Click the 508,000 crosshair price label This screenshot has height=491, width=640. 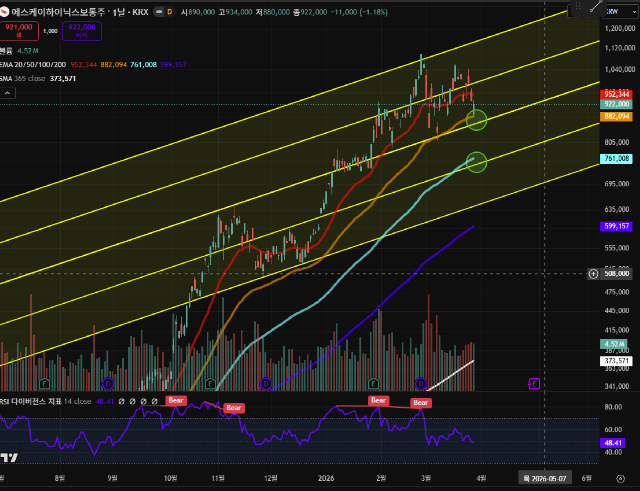616,274
